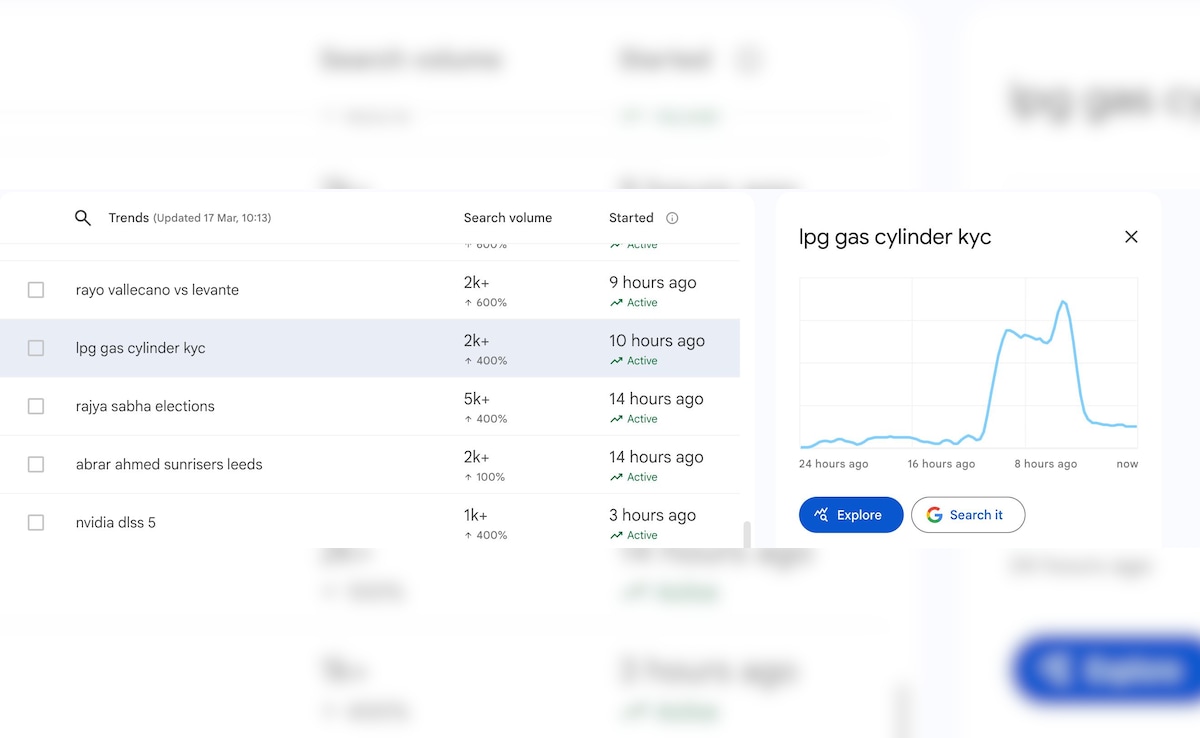The image size is (1200, 738).
Task: Open the nvidia dlss 5 trend row
Action: (116, 522)
